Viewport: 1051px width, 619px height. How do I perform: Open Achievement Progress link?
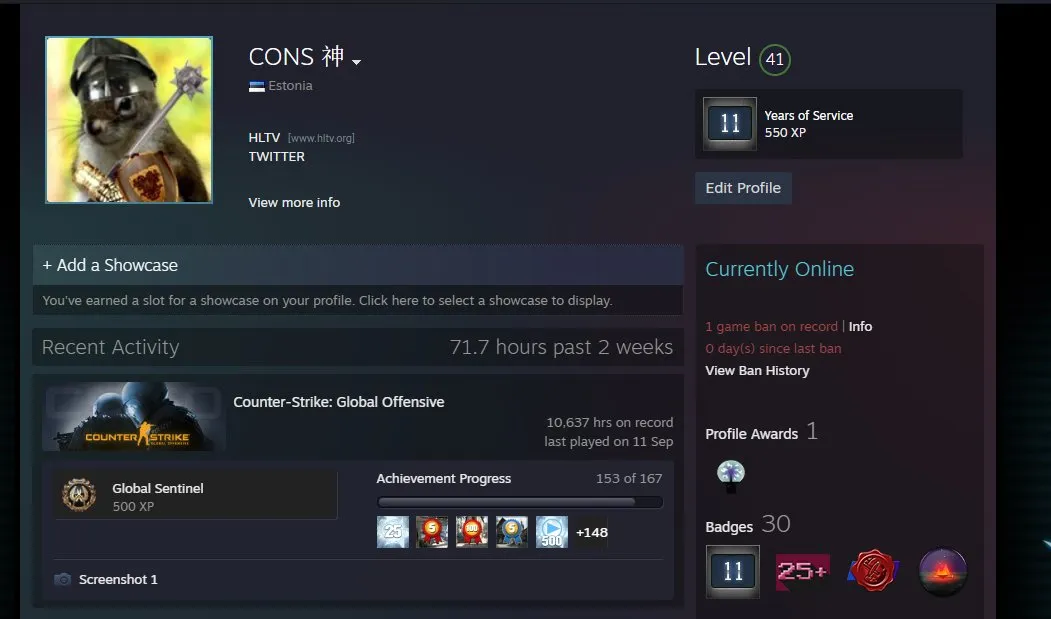pyautogui.click(x=444, y=478)
